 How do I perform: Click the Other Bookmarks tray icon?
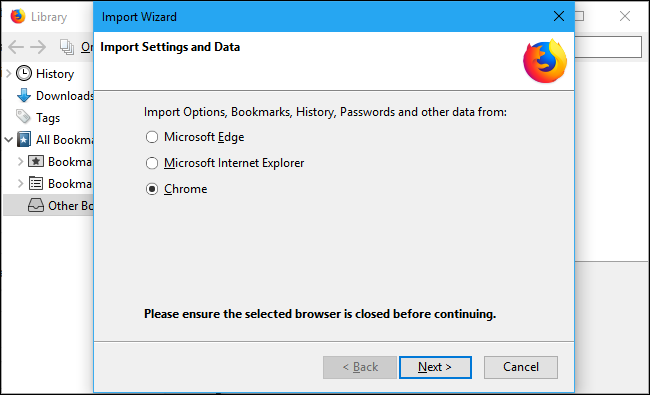[x=36, y=205]
